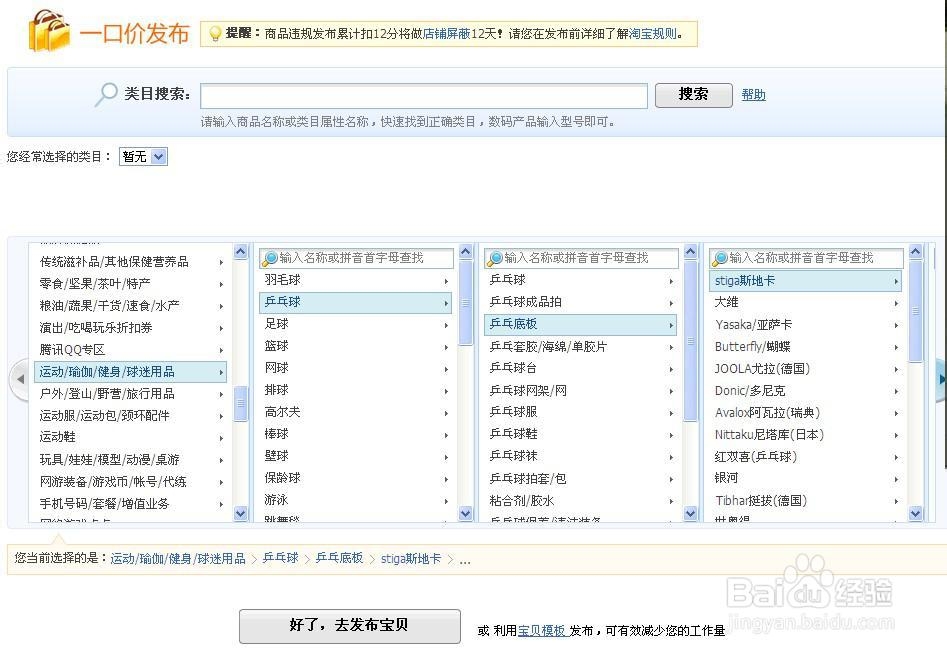Select 网游装备/游戏币/帐号/代练 category

[130, 482]
